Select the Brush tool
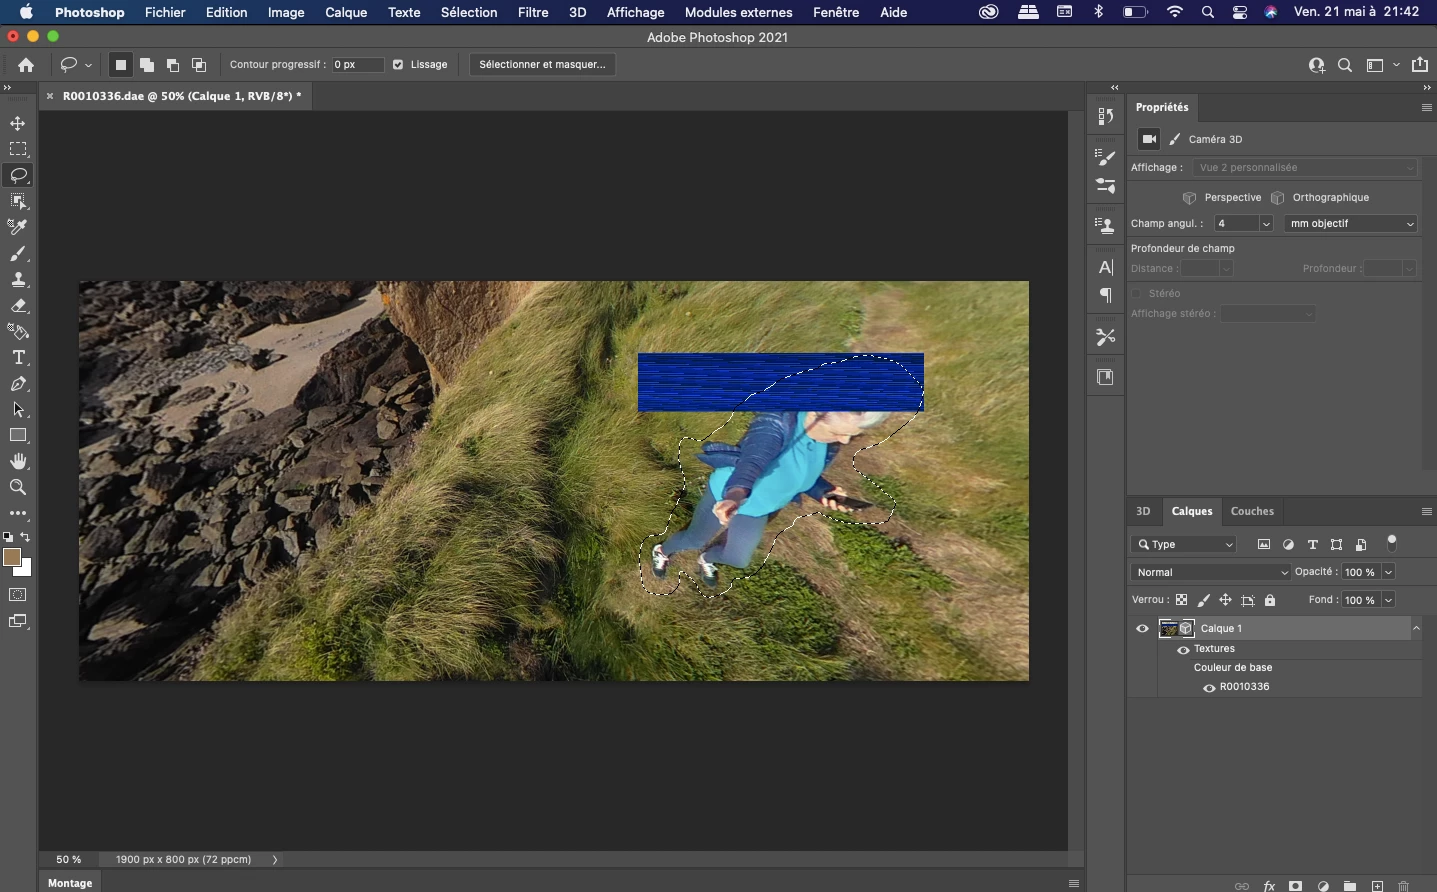Screen dimensions: 1437x892 pos(18,254)
